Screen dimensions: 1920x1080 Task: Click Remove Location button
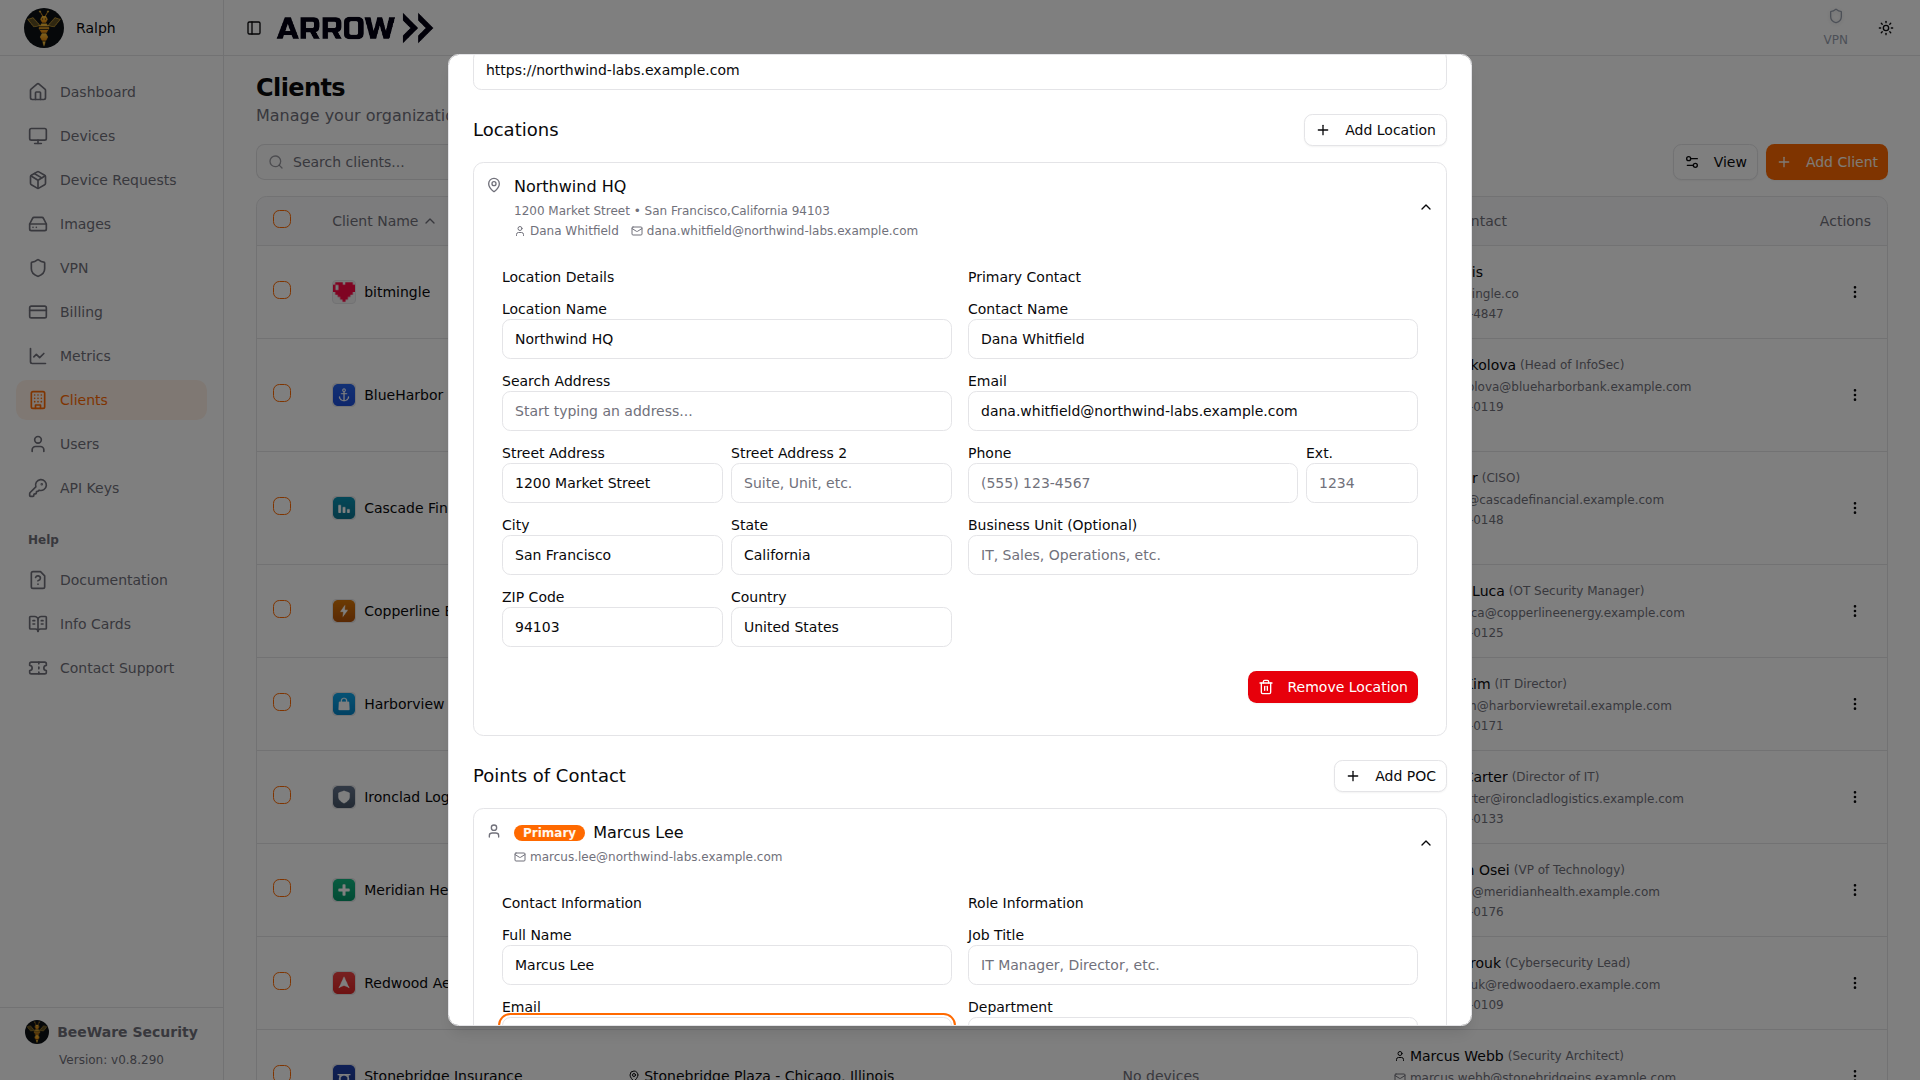click(x=1332, y=687)
